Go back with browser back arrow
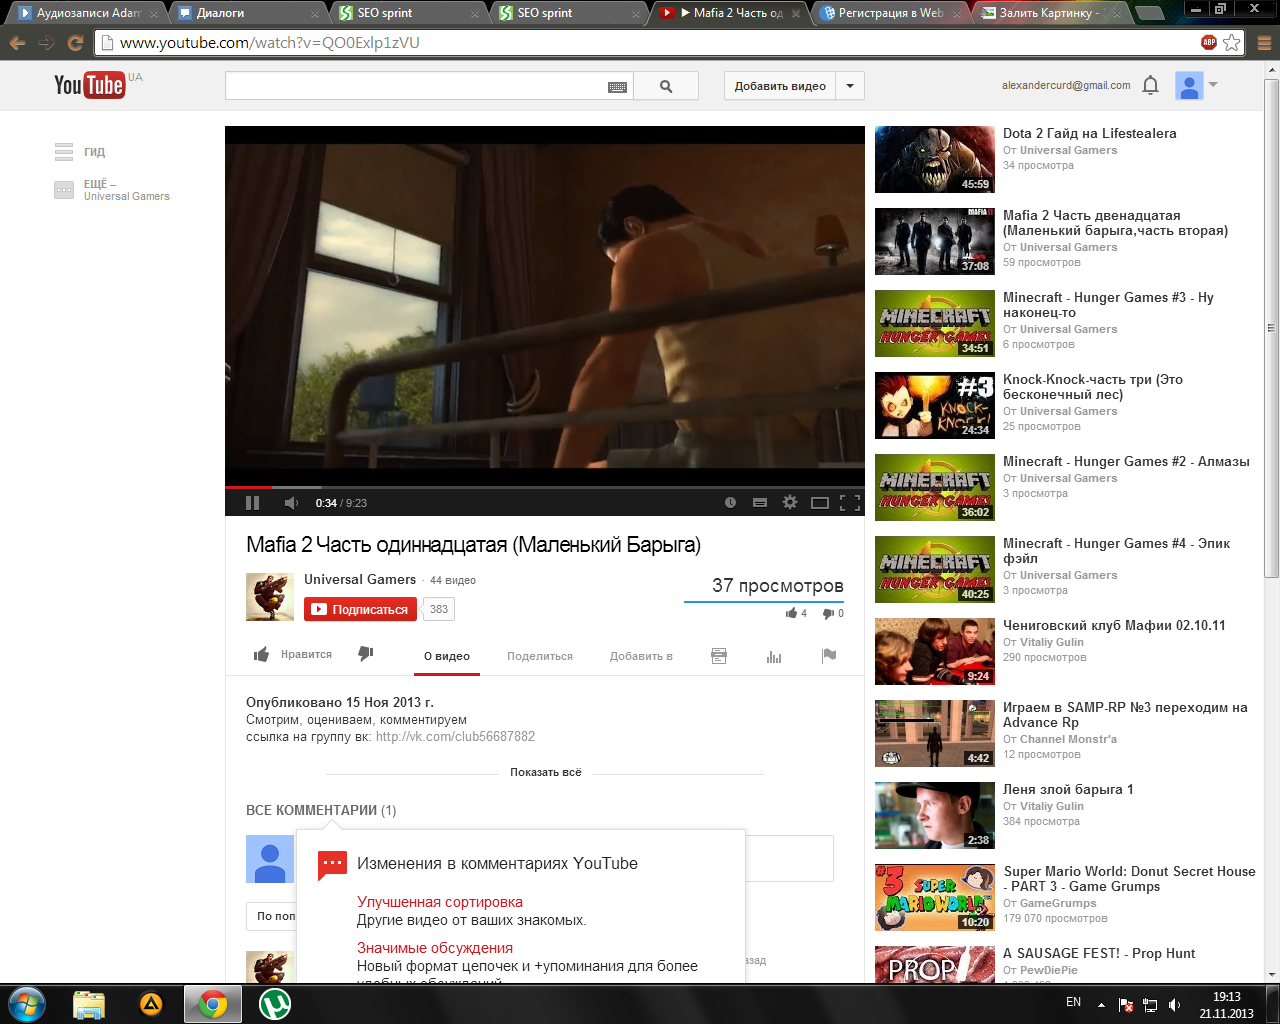 [18, 43]
